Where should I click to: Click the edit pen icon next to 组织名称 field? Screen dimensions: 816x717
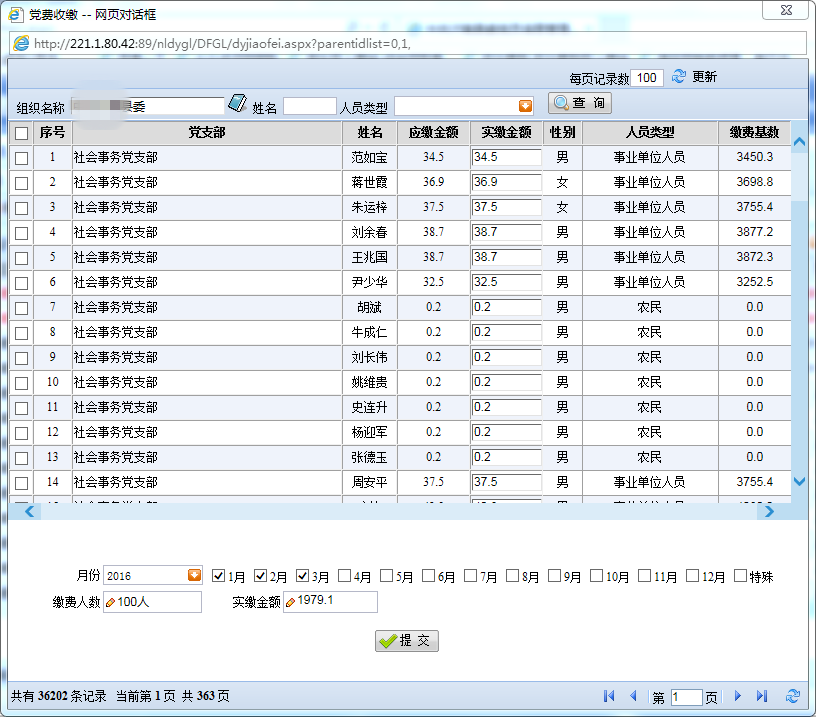coord(237,102)
